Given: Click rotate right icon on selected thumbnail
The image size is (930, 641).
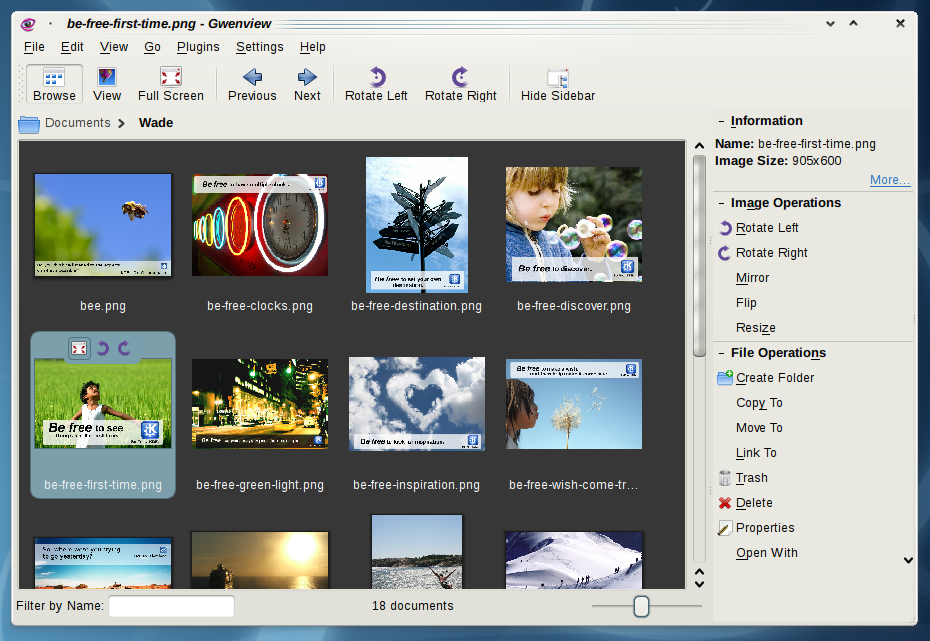Looking at the screenshot, I should tap(124, 348).
